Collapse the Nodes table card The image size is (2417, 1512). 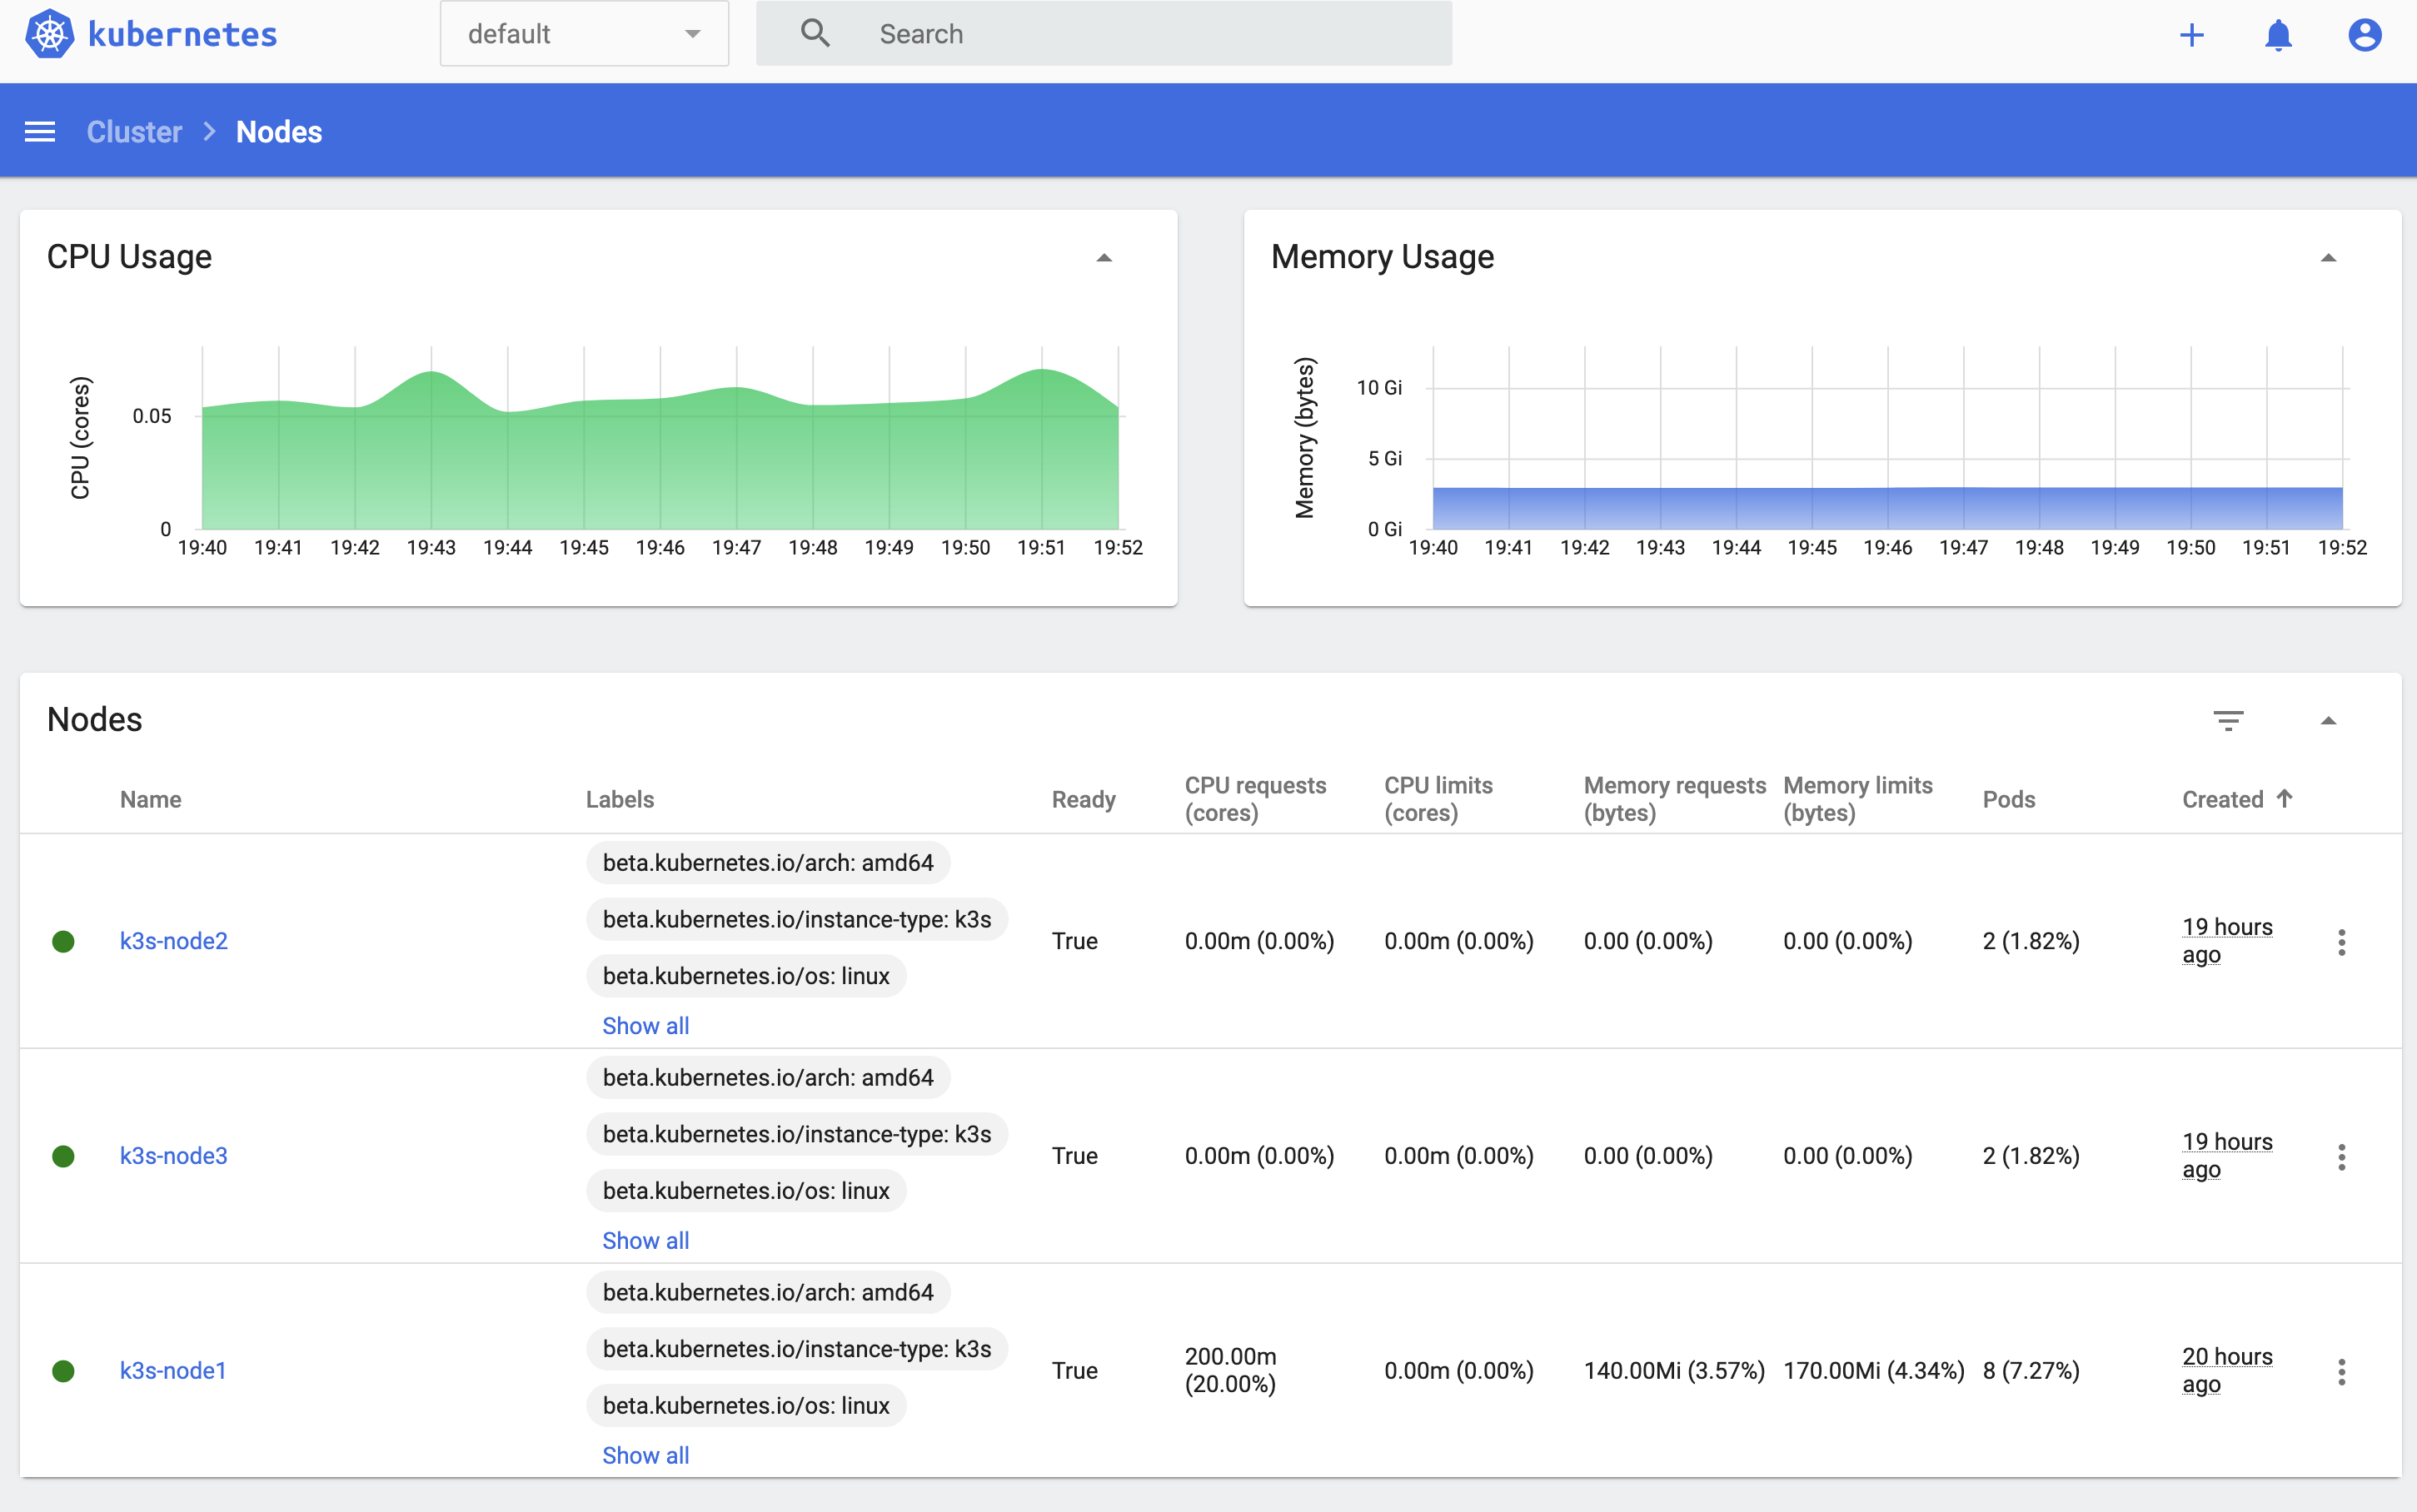pos(2328,720)
